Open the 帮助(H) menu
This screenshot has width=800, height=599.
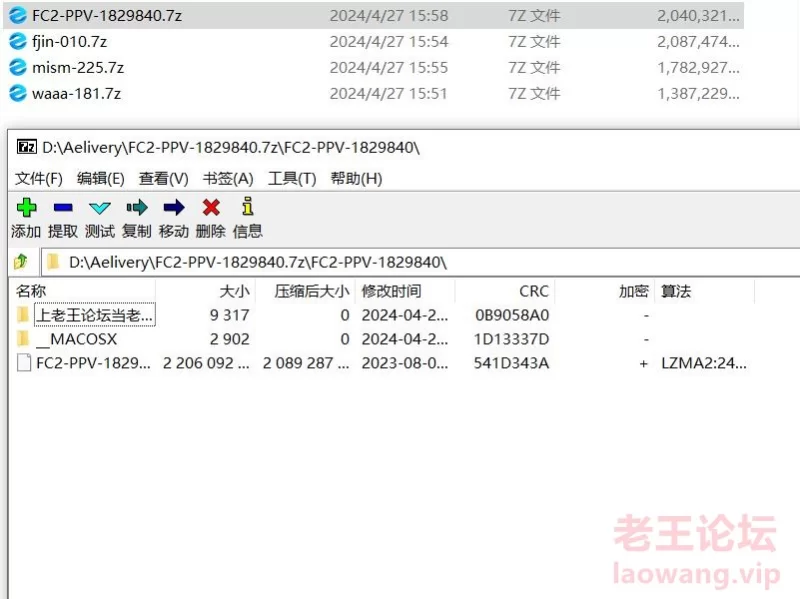(x=356, y=179)
